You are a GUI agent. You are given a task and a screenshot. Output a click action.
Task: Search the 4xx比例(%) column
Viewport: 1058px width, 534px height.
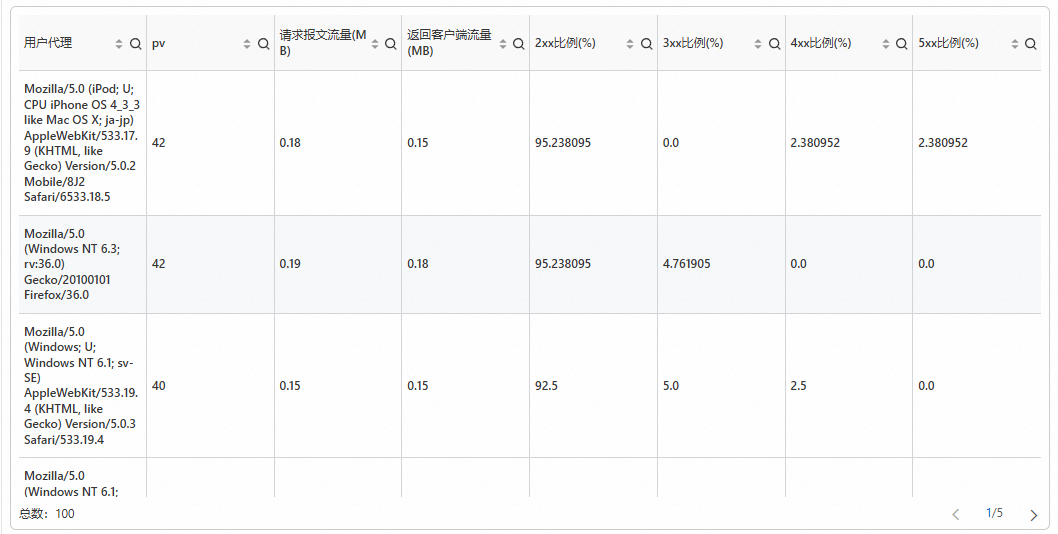click(x=901, y=44)
